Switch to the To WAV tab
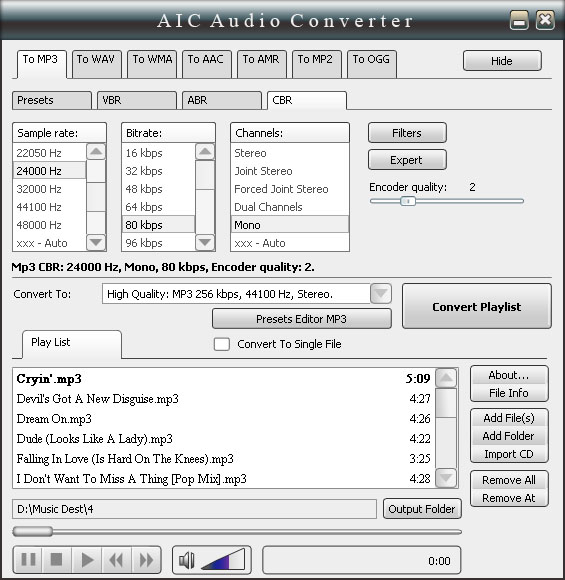 tap(96, 64)
